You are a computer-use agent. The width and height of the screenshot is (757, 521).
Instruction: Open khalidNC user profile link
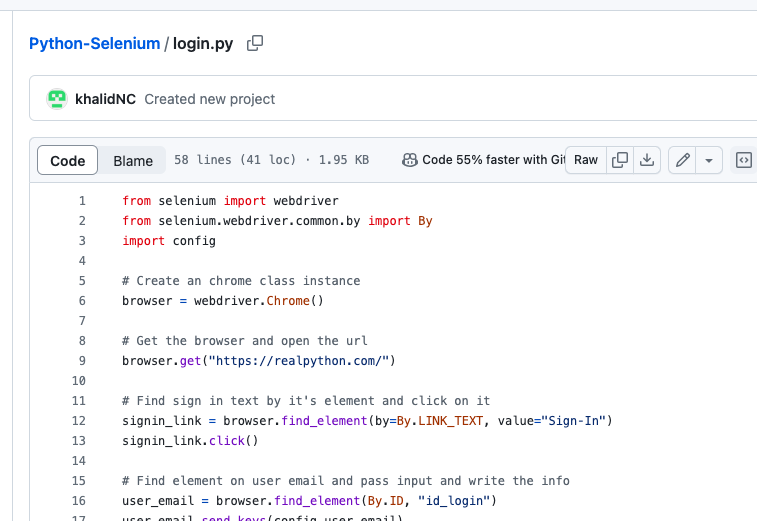(105, 99)
